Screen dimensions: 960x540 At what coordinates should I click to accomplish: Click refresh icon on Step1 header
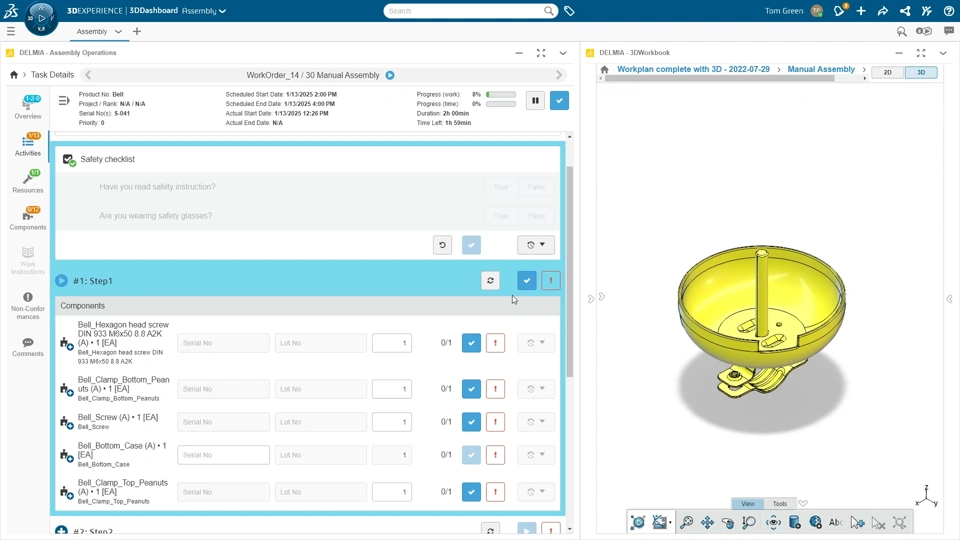point(490,280)
